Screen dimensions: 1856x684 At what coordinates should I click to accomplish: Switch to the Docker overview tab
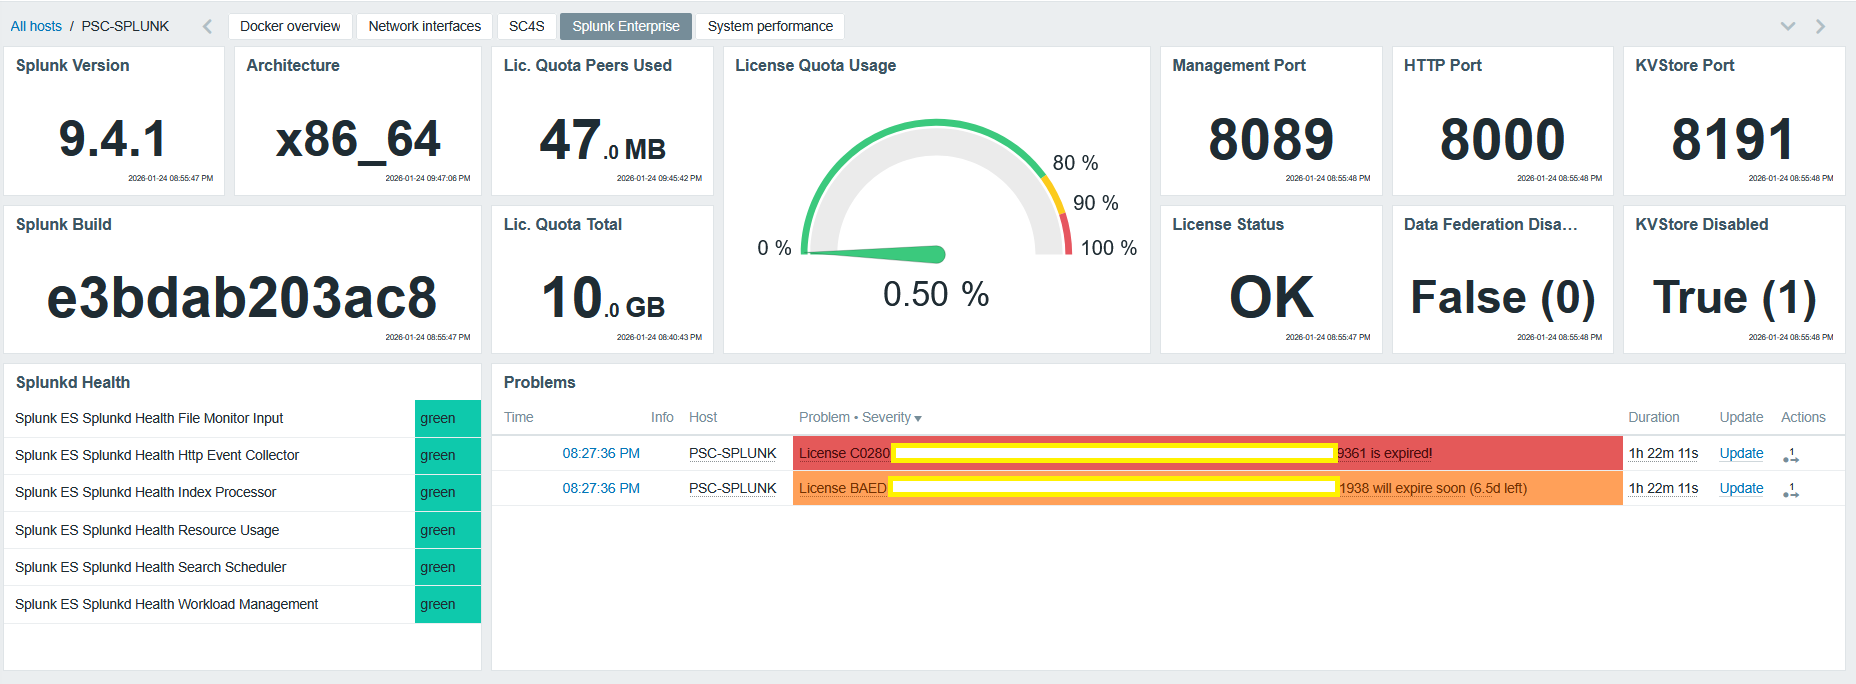pos(290,26)
